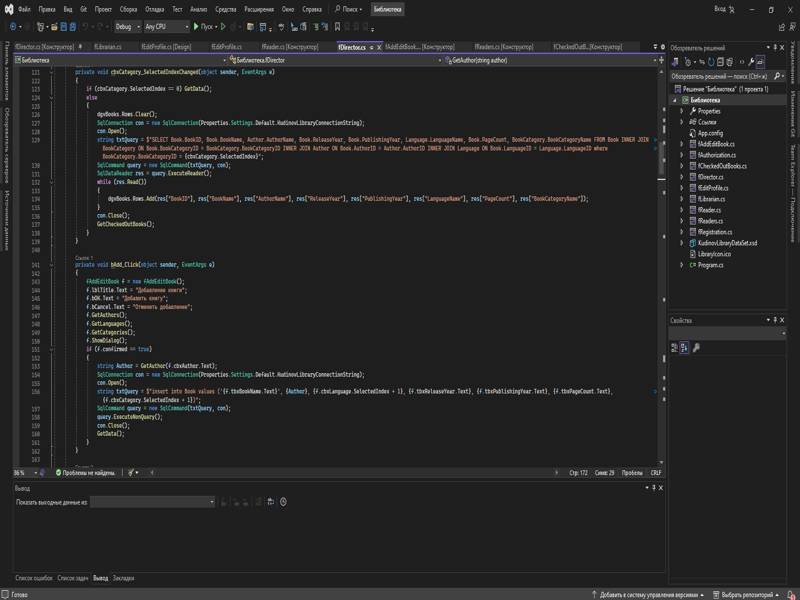Select fLibrarian.cs file in Solution Explorer
This screenshot has height=600, width=800.
click(713, 199)
